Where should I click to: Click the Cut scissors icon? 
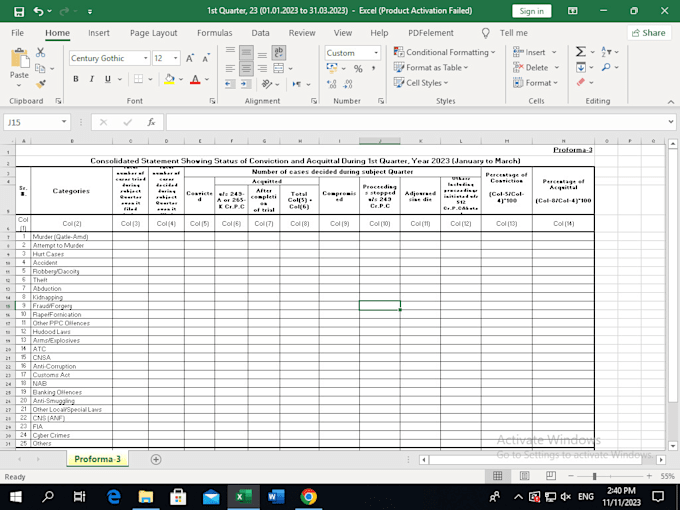click(x=41, y=52)
